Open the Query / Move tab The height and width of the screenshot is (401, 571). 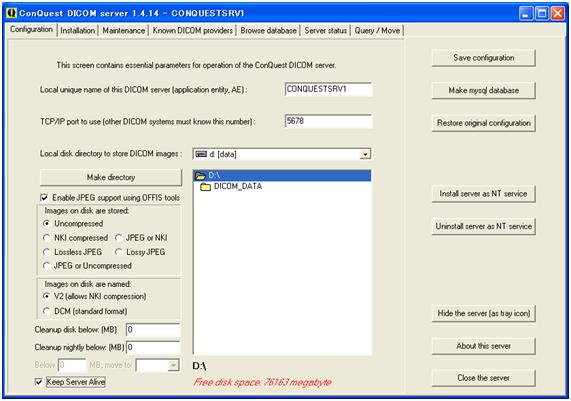(377, 31)
